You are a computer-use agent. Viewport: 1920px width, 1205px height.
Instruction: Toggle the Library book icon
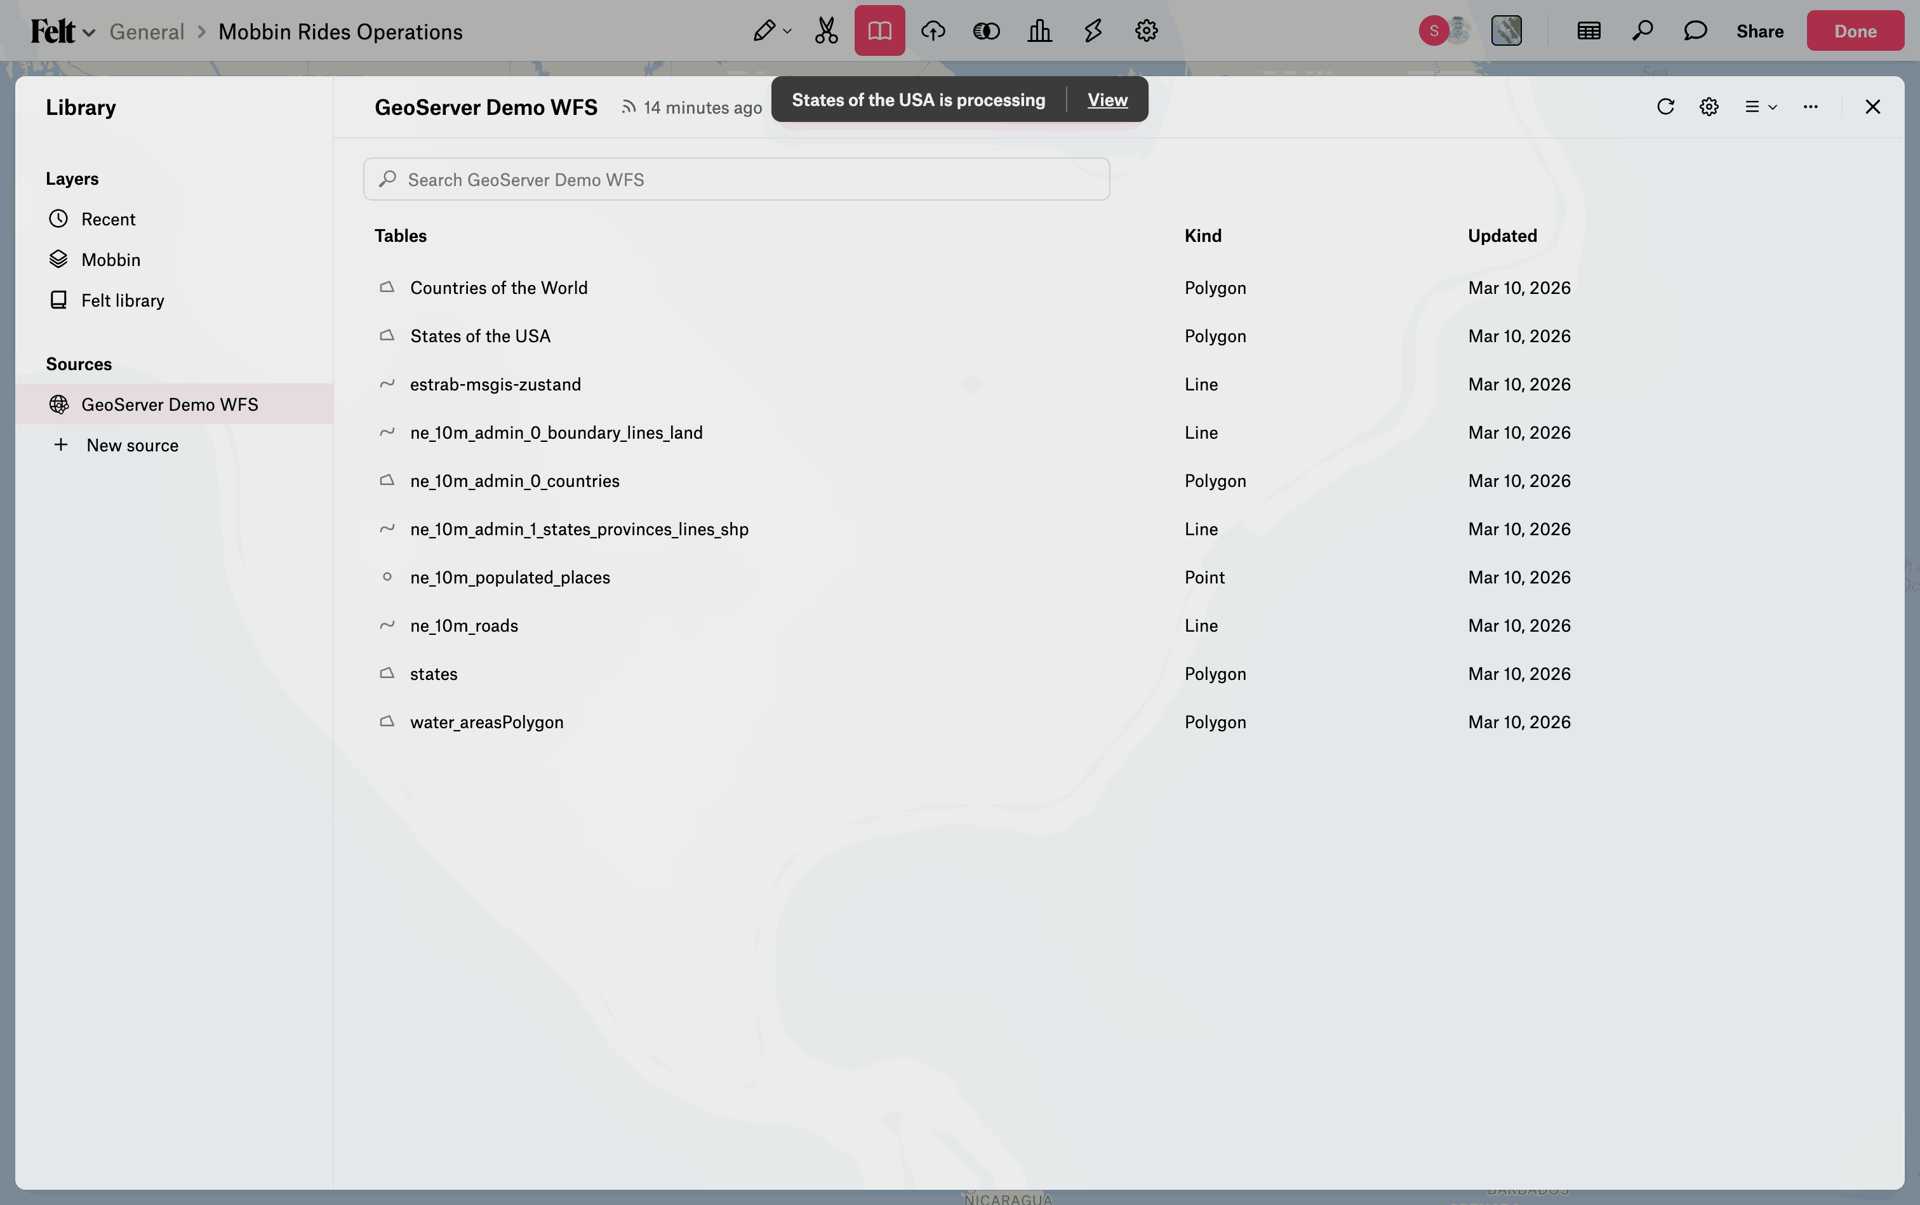tap(879, 31)
